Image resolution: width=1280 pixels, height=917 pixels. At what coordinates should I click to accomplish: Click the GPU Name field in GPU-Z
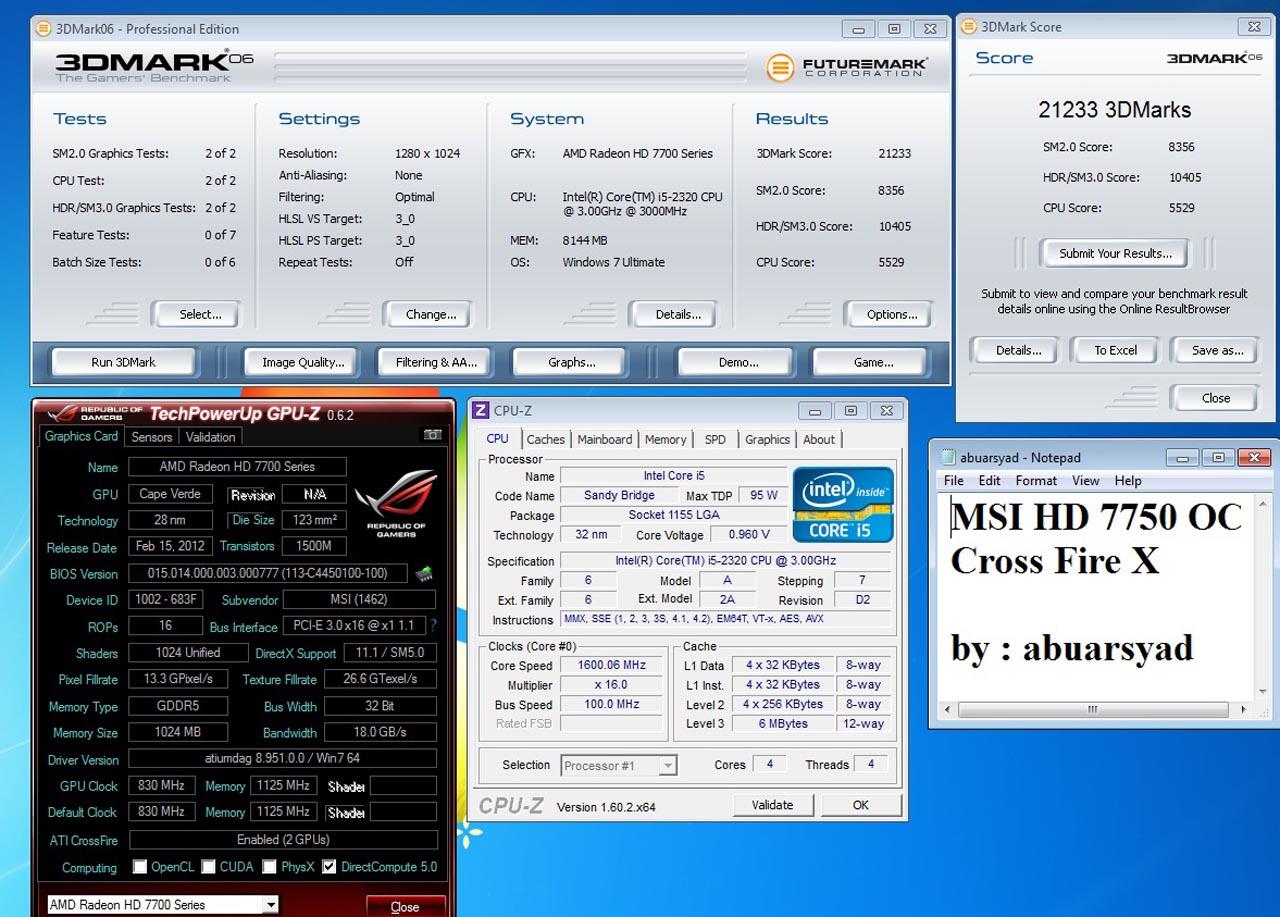(x=236, y=466)
